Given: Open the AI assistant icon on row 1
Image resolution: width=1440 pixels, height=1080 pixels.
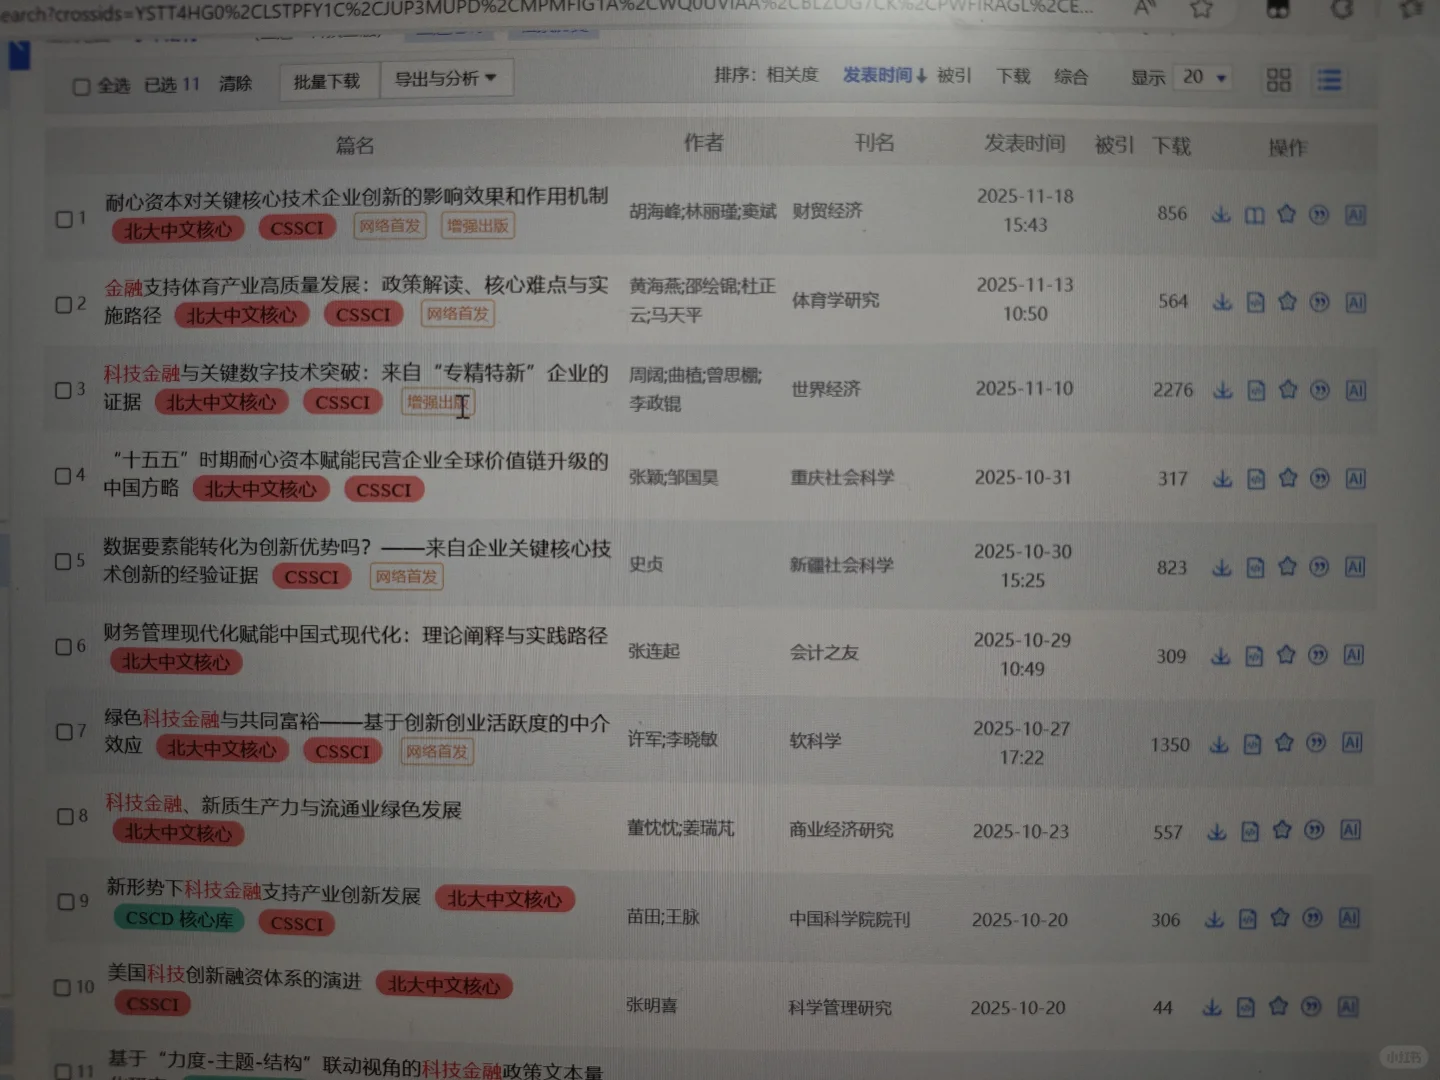Looking at the screenshot, I should 1355,213.
